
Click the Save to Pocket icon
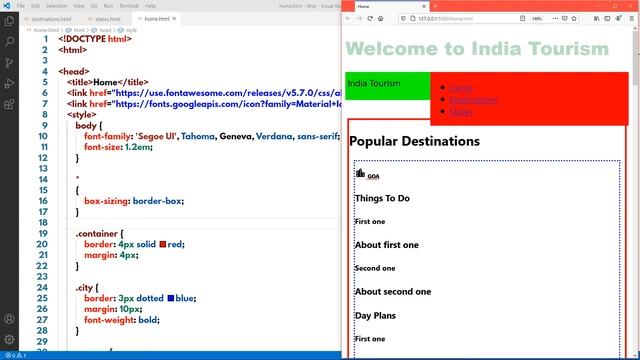point(565,18)
